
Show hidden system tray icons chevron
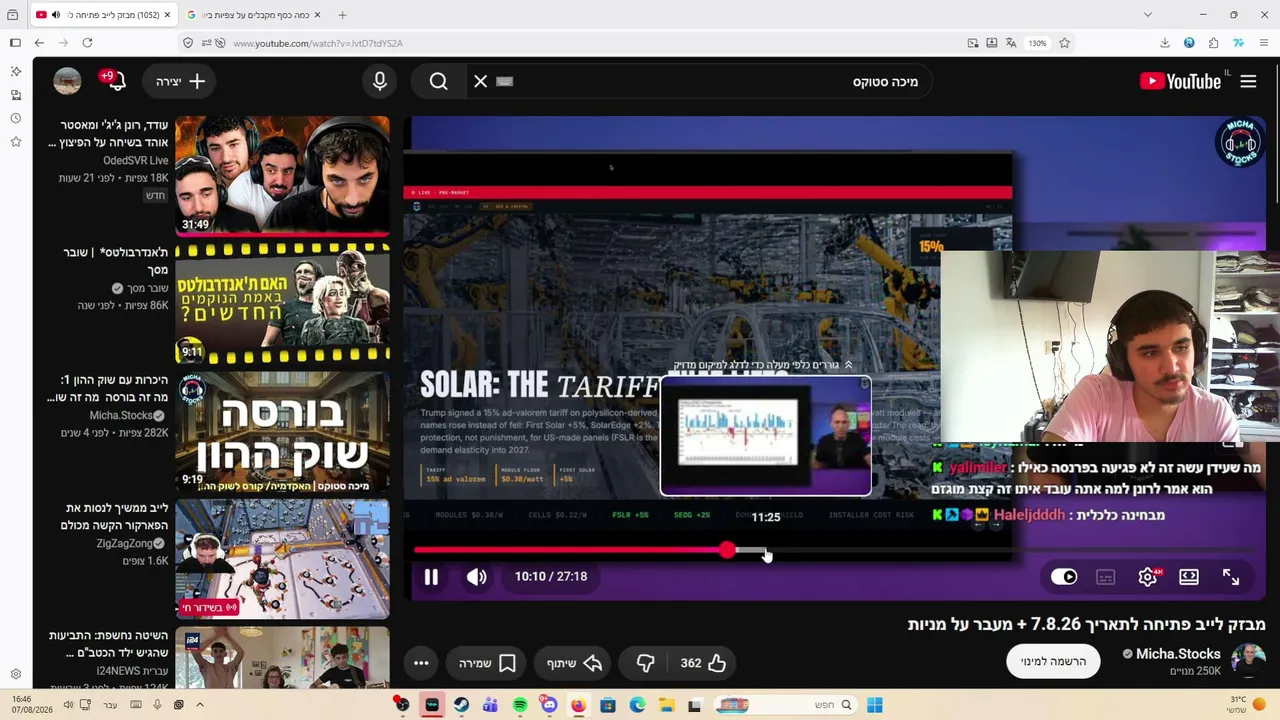[x=200, y=705]
